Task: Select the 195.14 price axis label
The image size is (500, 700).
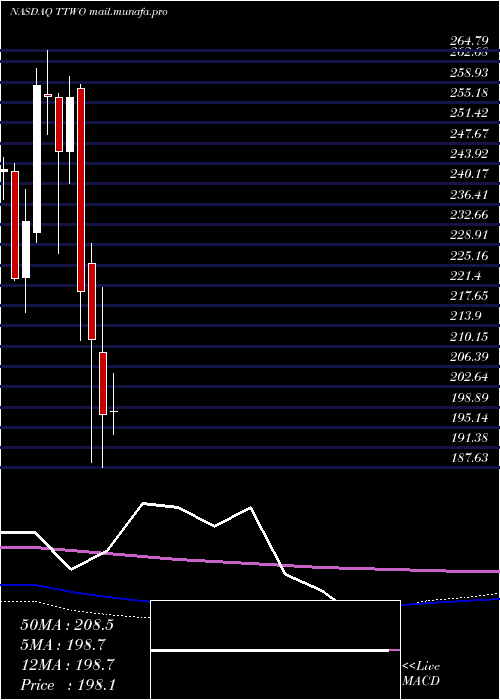Action: 469,418
